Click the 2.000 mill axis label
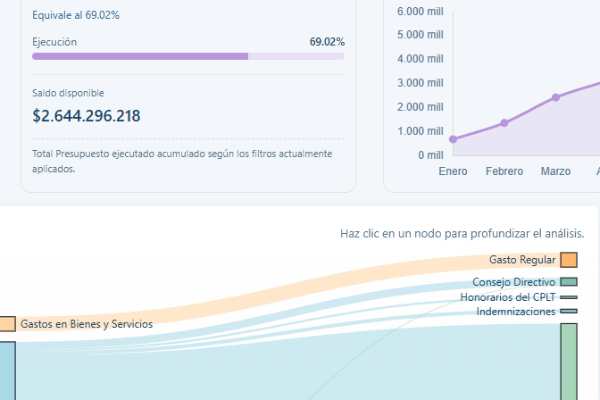The image size is (600, 400). (420, 107)
